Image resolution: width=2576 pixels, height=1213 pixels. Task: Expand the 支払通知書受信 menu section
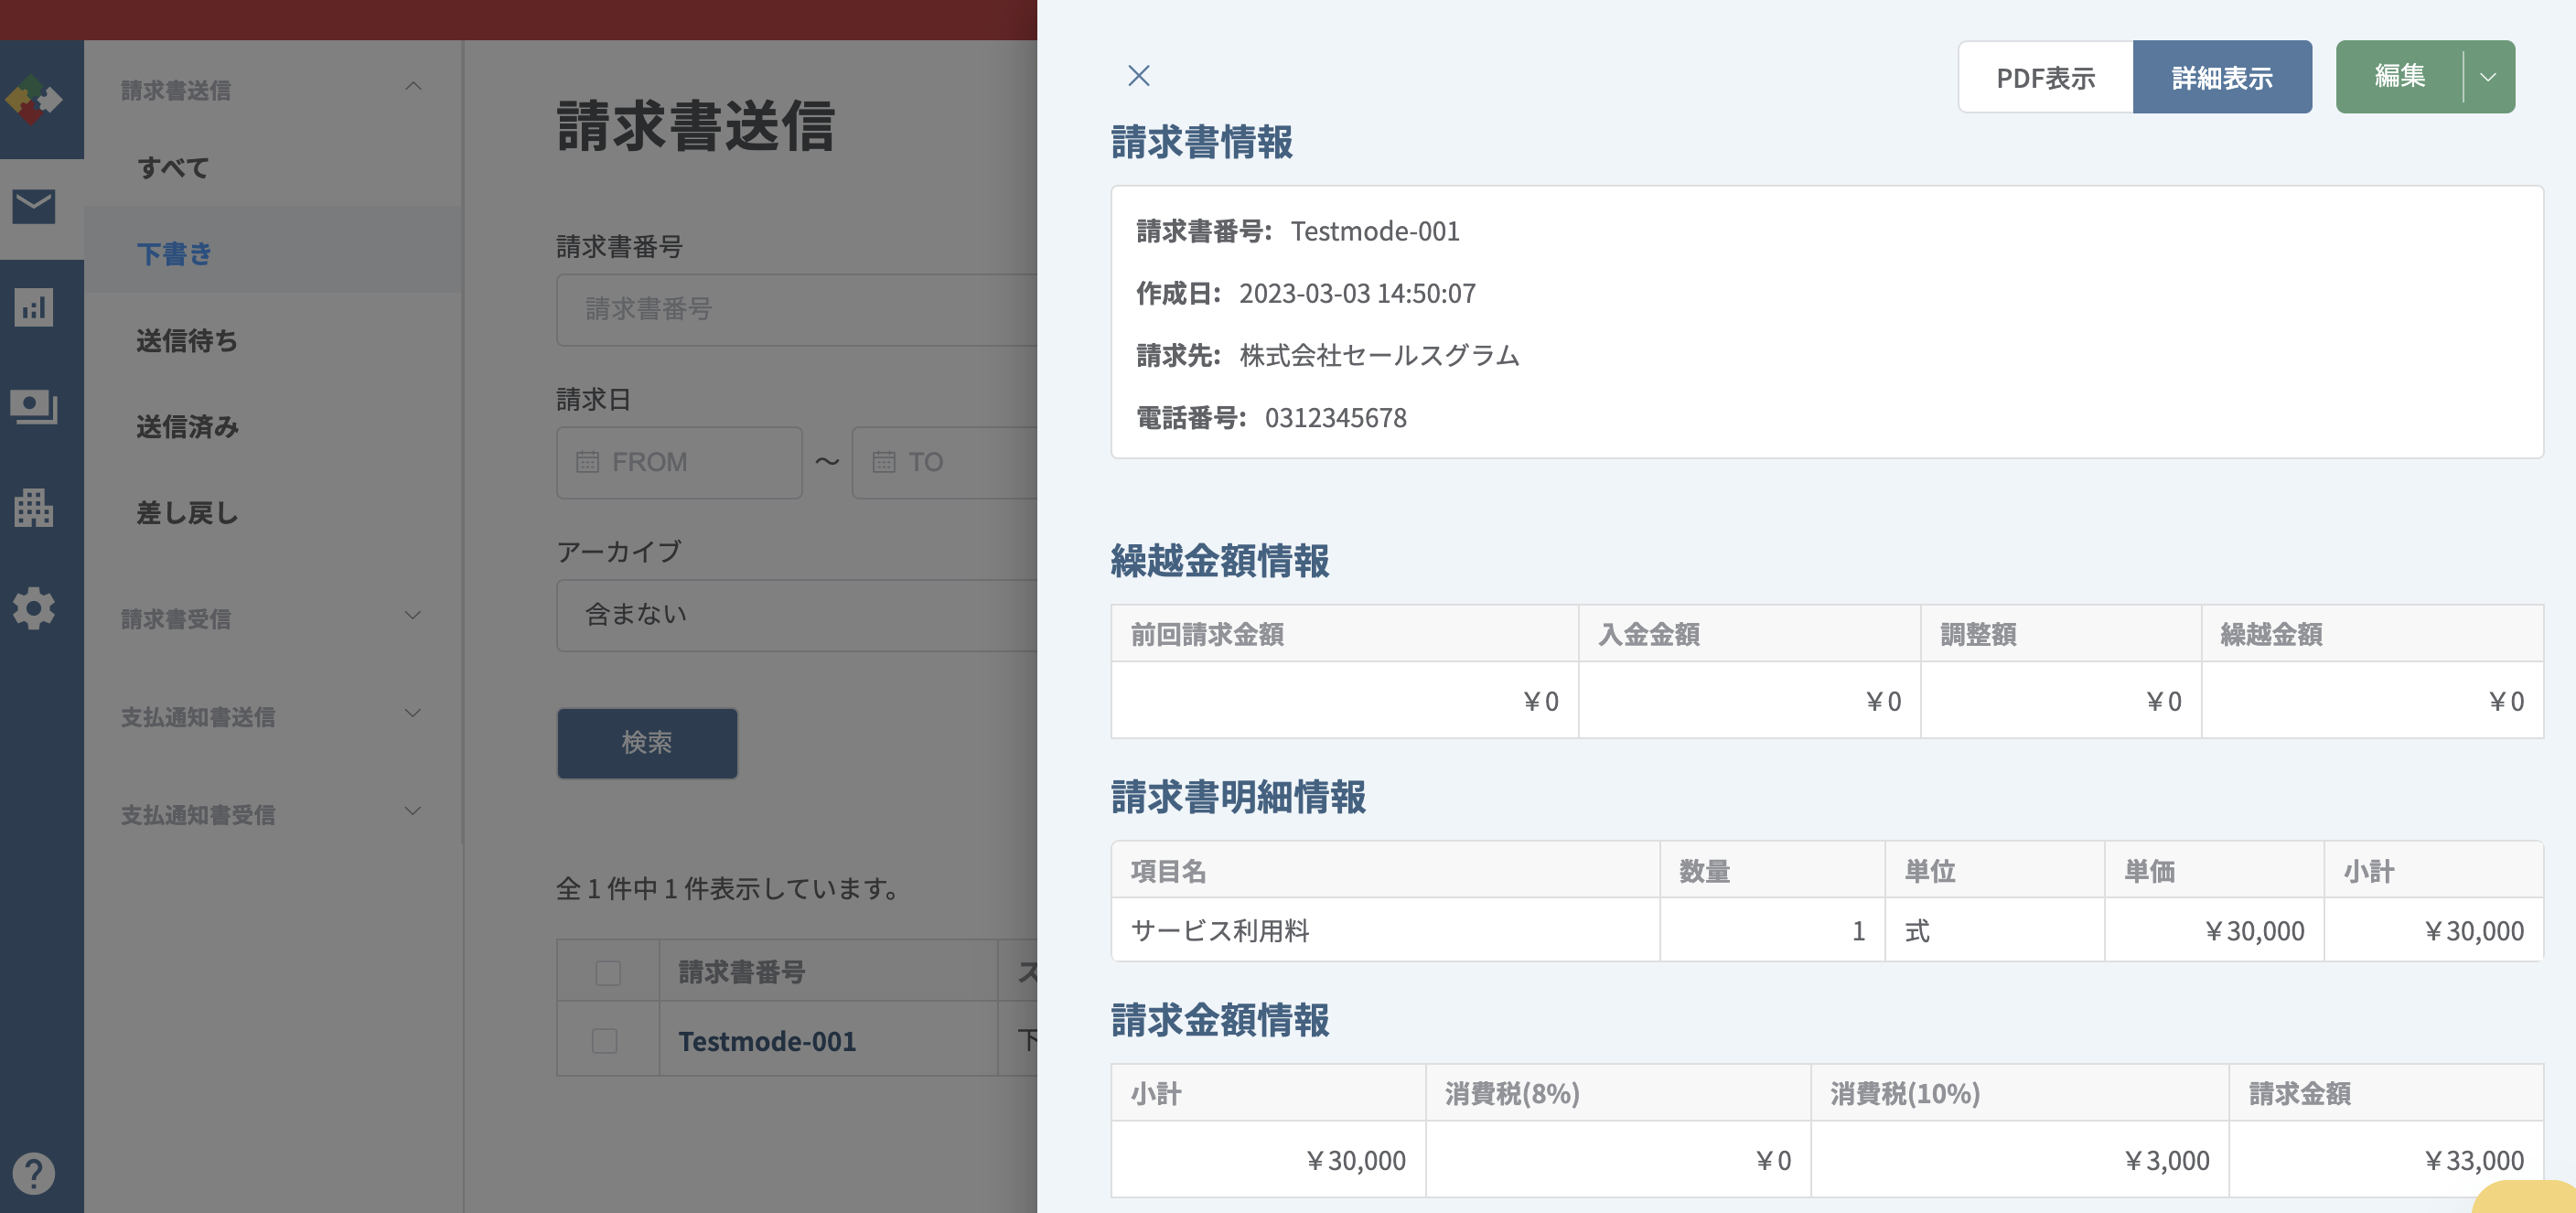(x=413, y=812)
